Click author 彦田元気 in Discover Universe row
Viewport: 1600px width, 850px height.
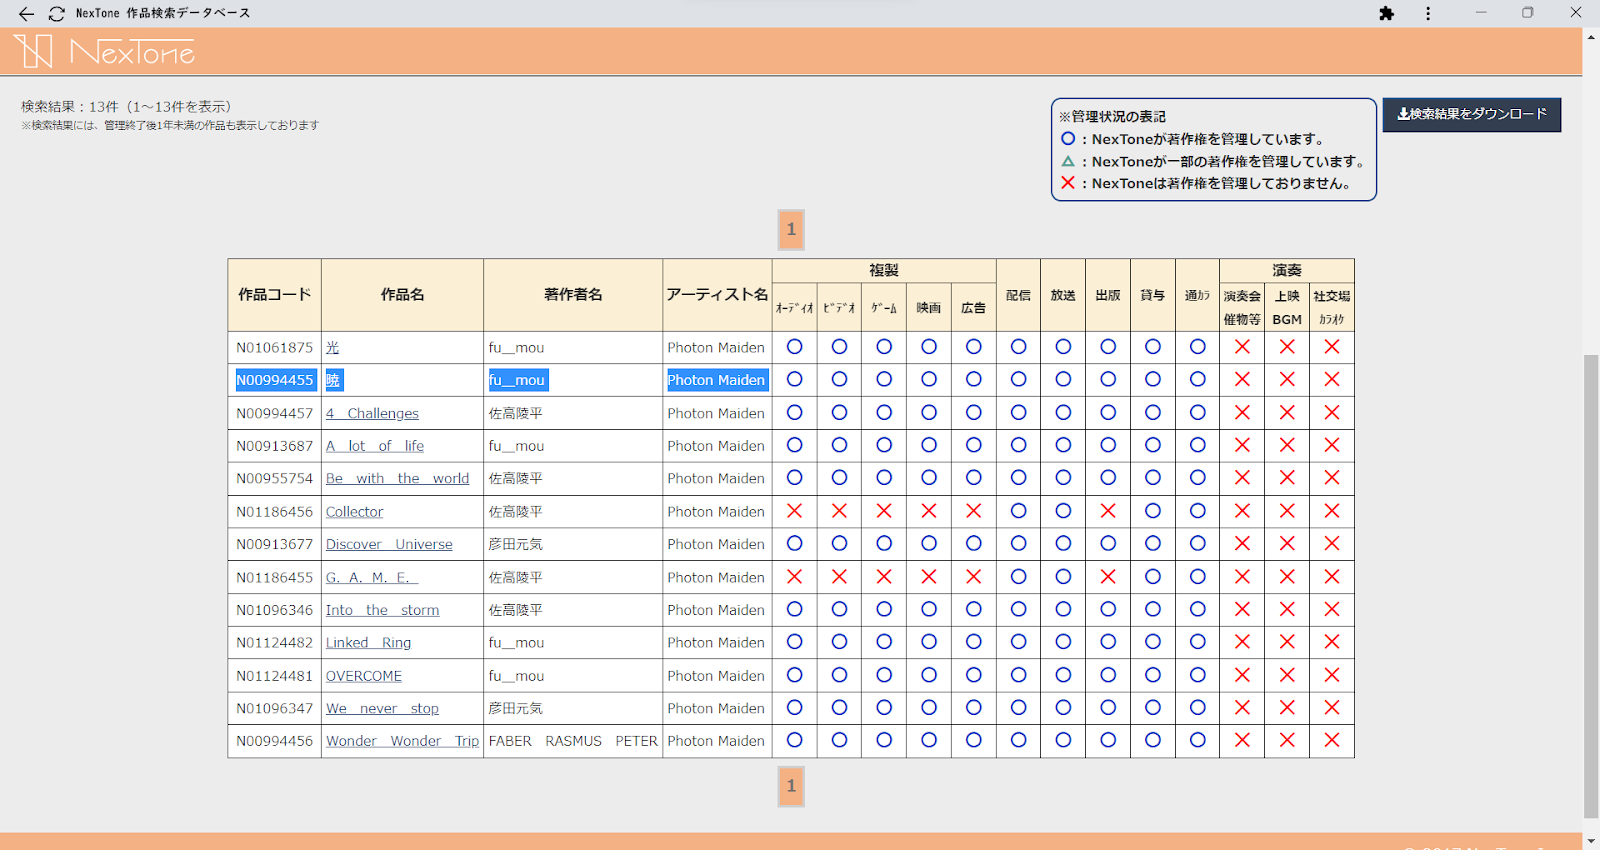[x=515, y=544]
